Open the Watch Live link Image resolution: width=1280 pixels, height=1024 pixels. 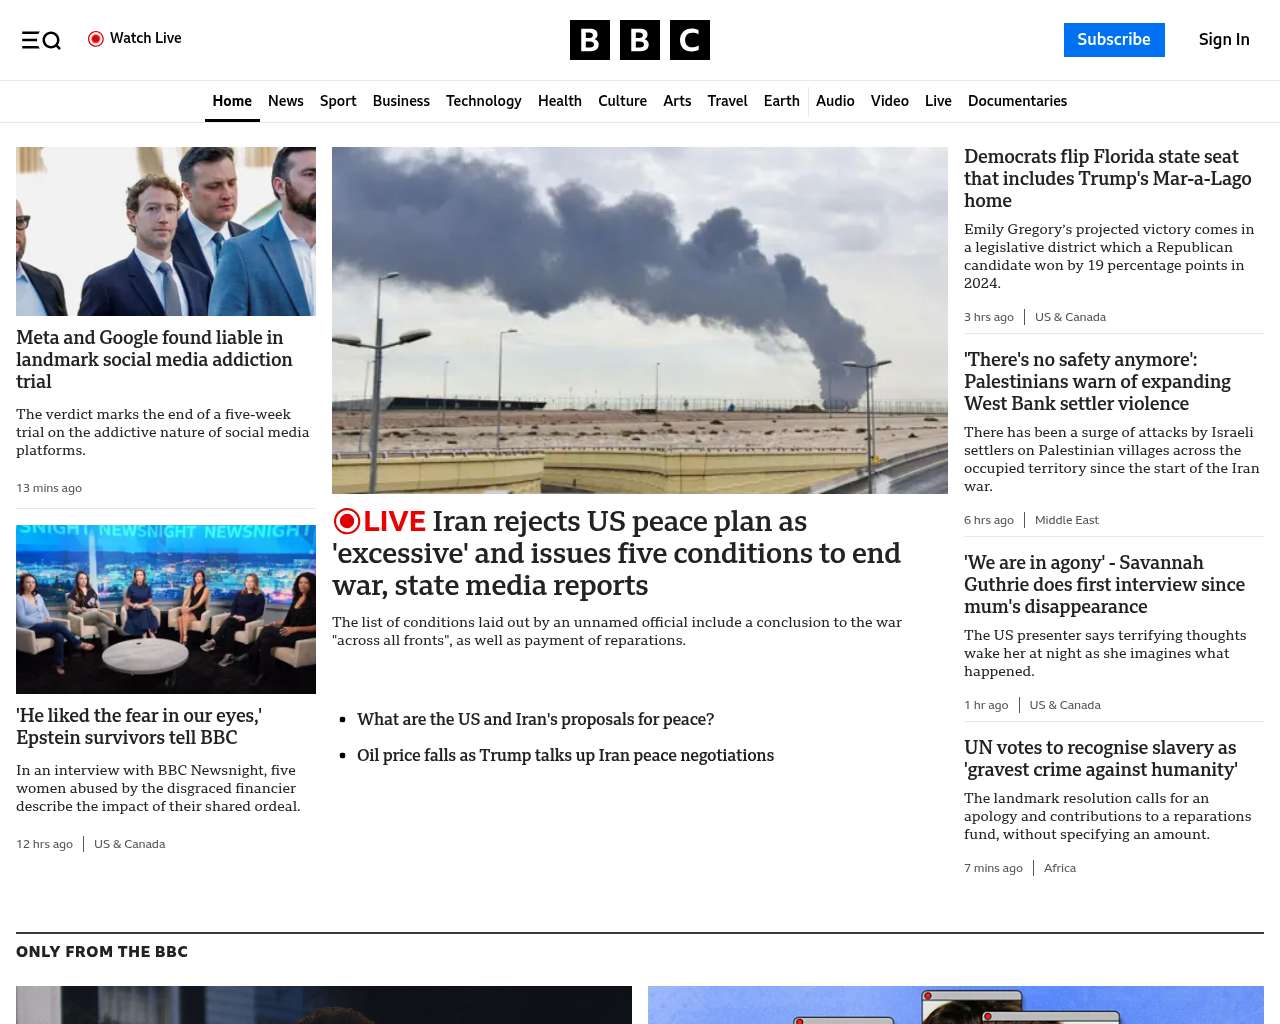[x=135, y=39]
